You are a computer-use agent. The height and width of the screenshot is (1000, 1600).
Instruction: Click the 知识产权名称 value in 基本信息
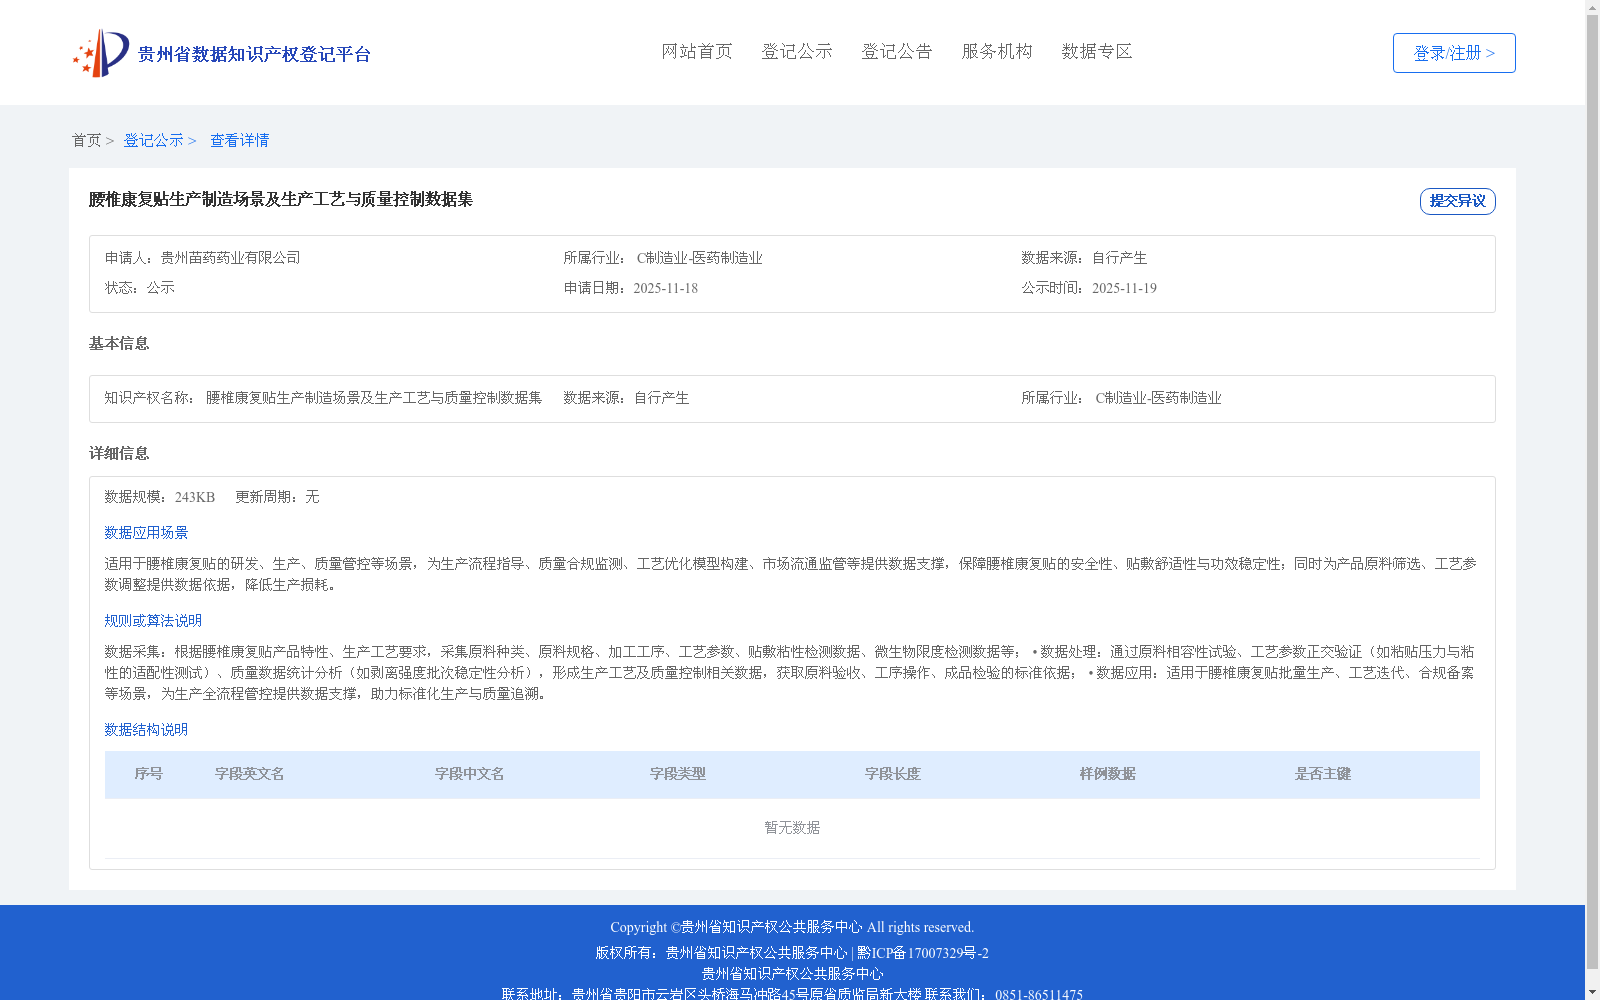374,398
